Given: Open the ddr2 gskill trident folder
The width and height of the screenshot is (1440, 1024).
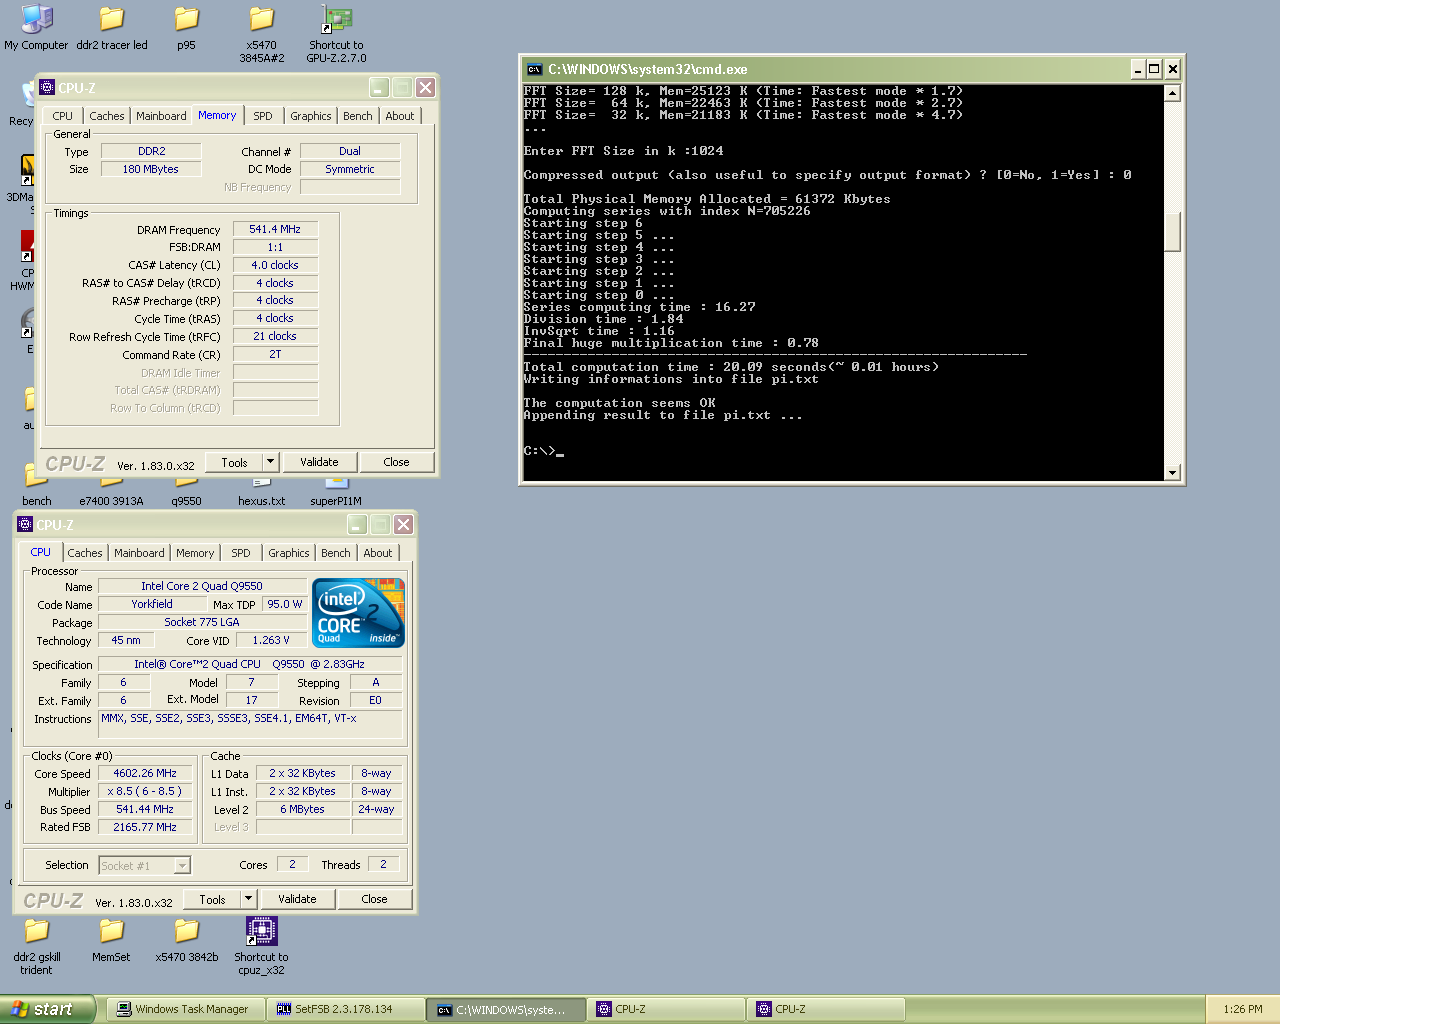Looking at the screenshot, I should (36, 946).
